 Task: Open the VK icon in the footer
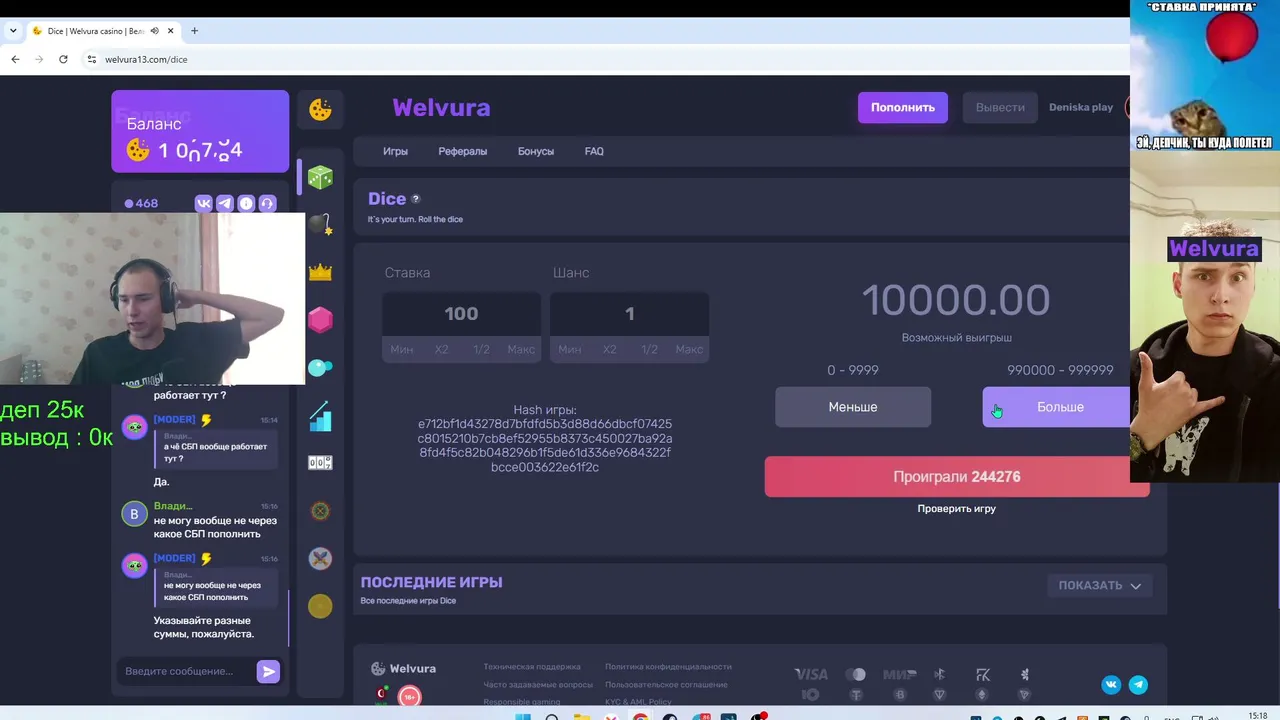pos(1111,685)
